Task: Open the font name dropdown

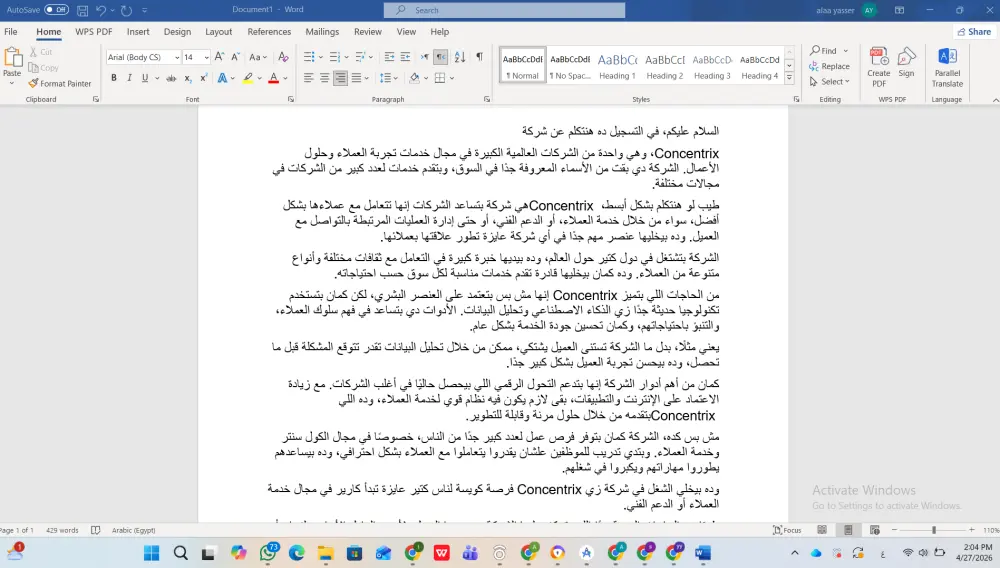Action: [177, 57]
